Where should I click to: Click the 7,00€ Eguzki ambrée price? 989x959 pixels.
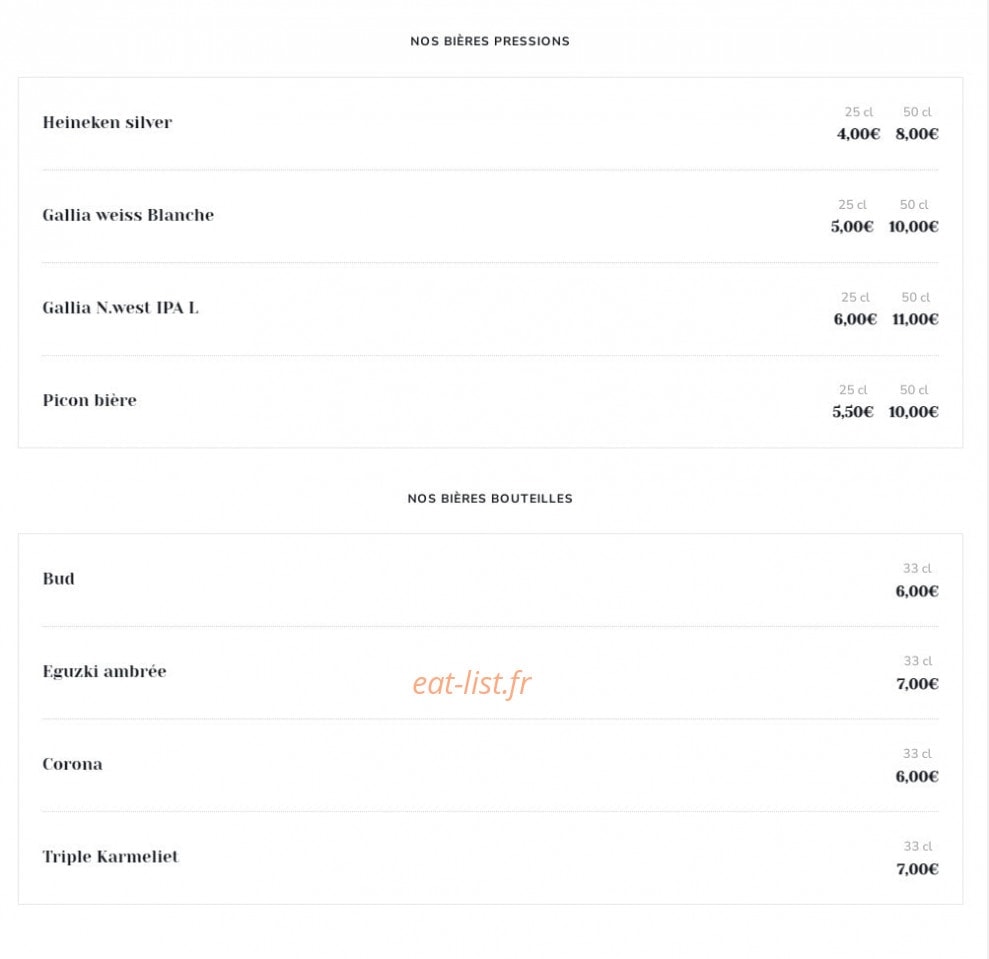tap(918, 684)
